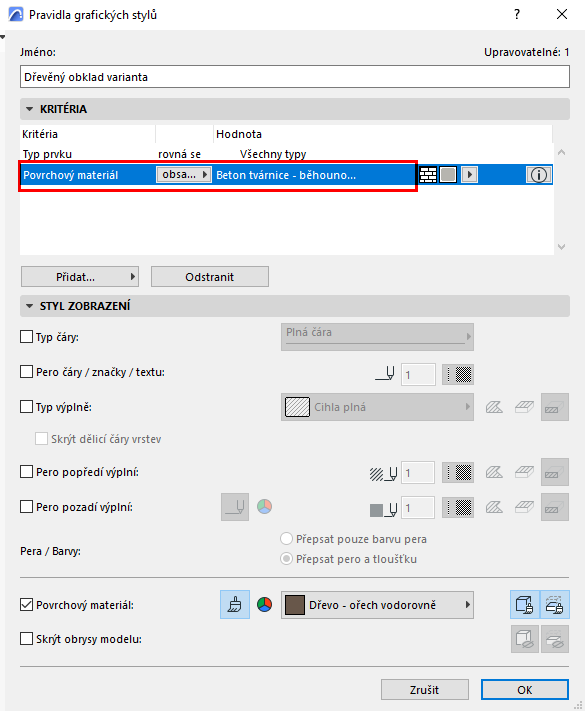Image resolution: width=585 pixels, height=711 pixels.
Task: Click the line pen number field
Action: click(x=418, y=375)
